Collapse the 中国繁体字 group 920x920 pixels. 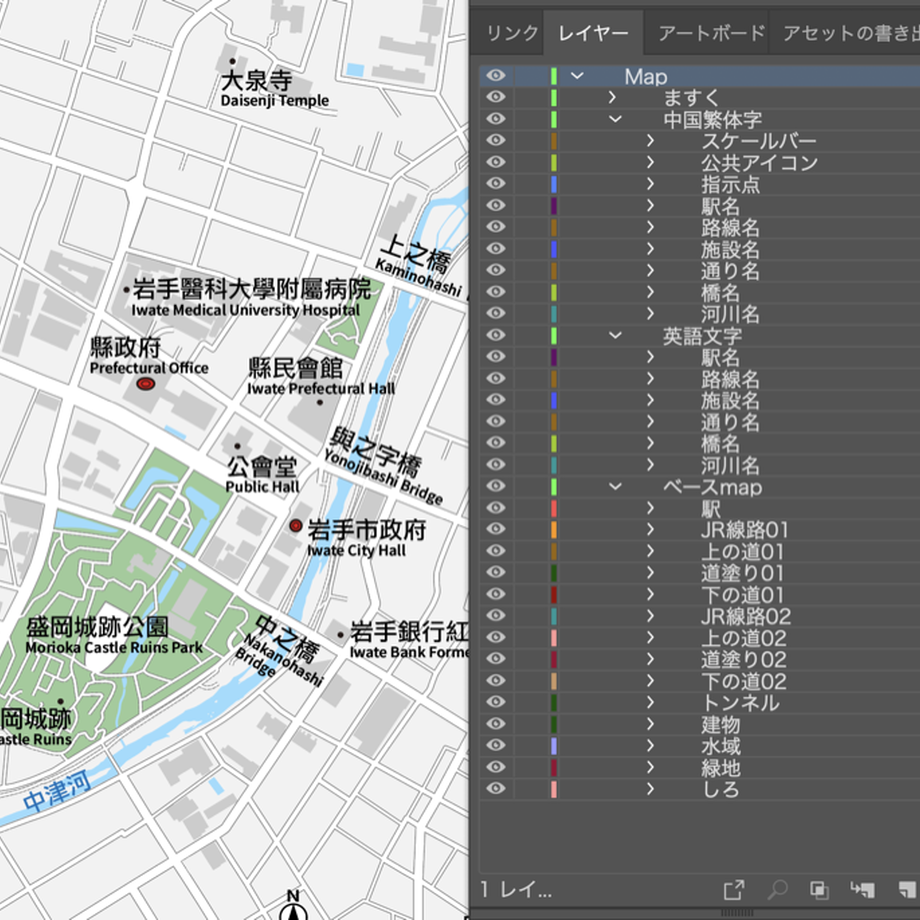pyautogui.click(x=615, y=119)
